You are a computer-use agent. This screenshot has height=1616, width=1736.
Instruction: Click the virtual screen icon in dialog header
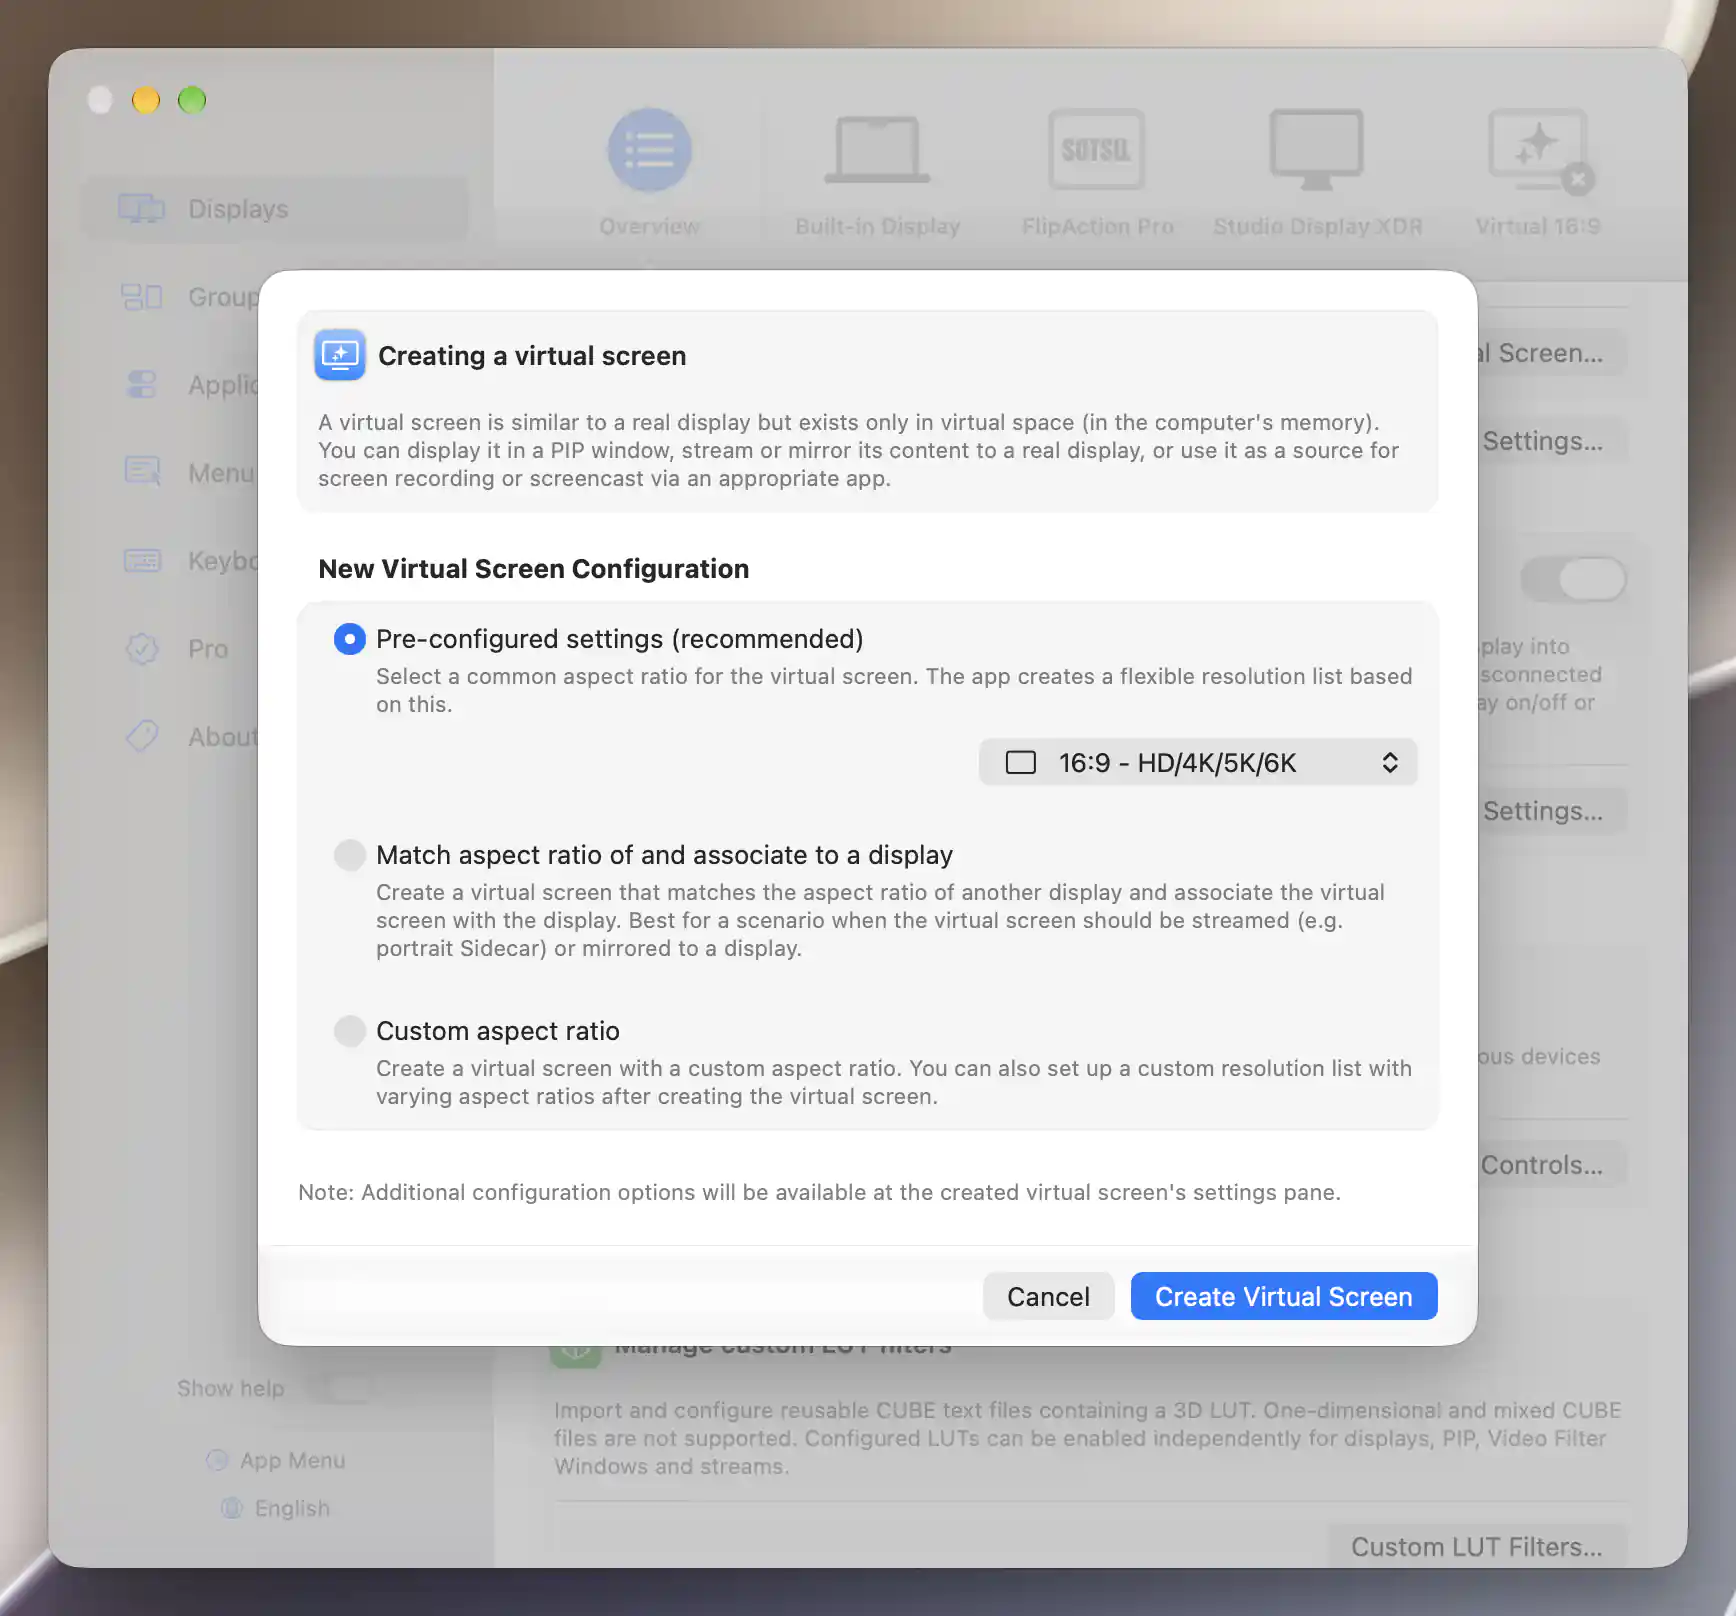(x=340, y=355)
